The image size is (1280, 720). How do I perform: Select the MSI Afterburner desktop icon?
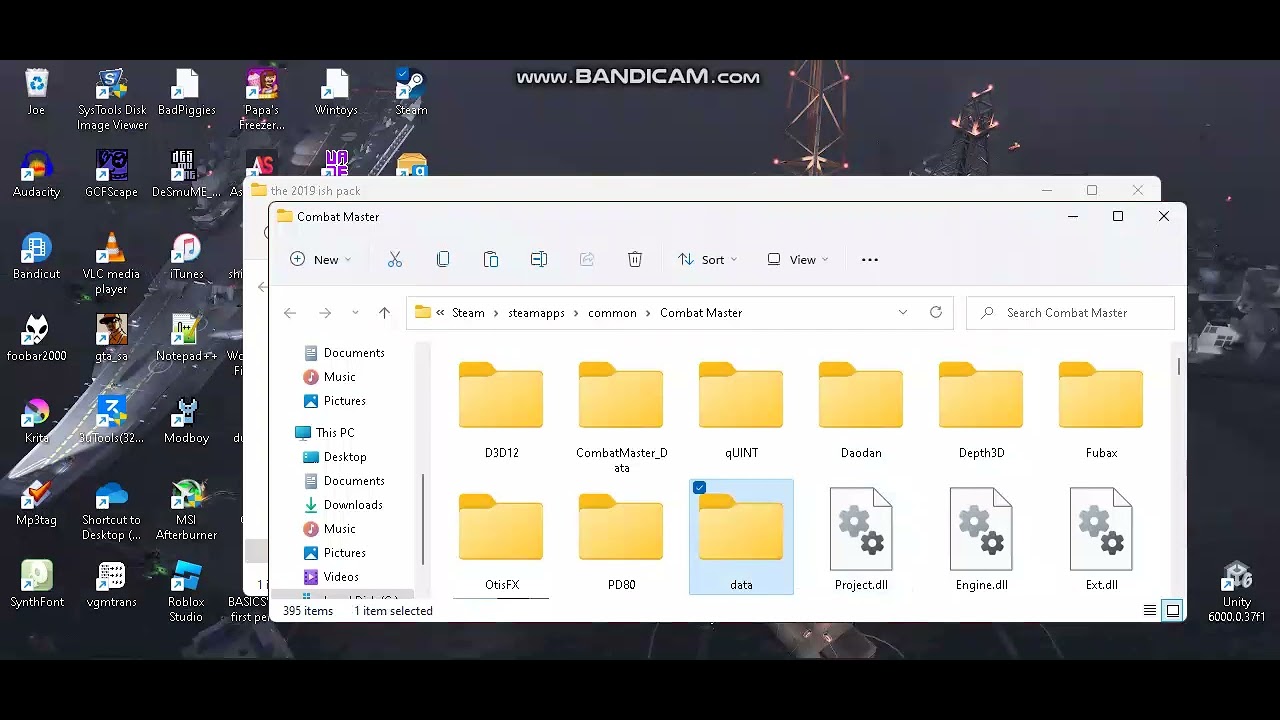[x=186, y=510]
